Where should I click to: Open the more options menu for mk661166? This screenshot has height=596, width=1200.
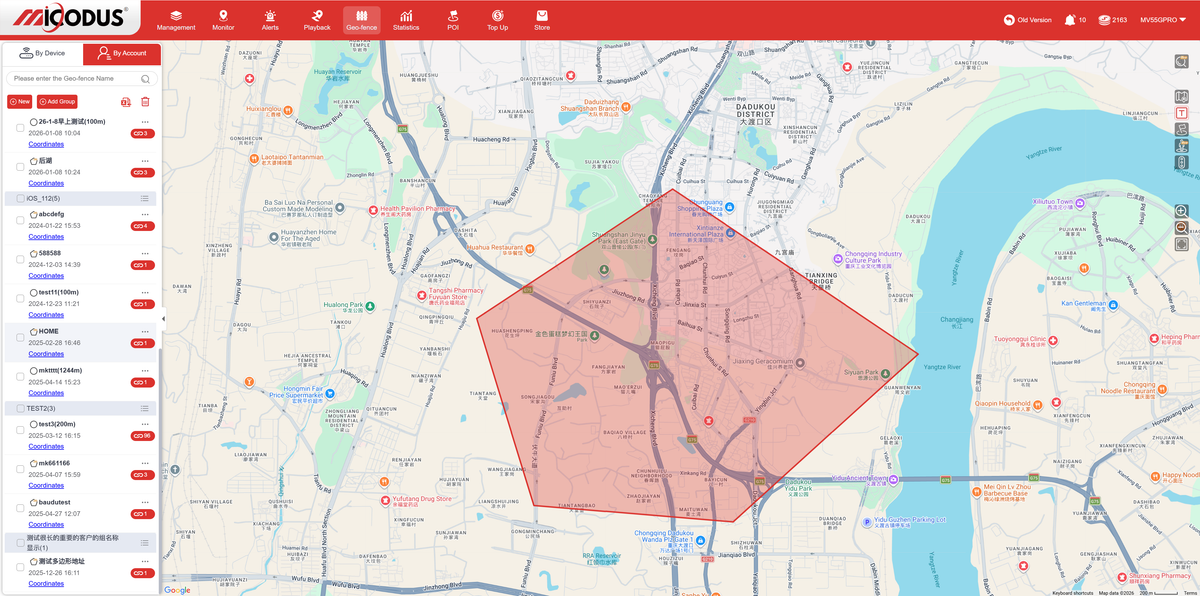(145, 462)
